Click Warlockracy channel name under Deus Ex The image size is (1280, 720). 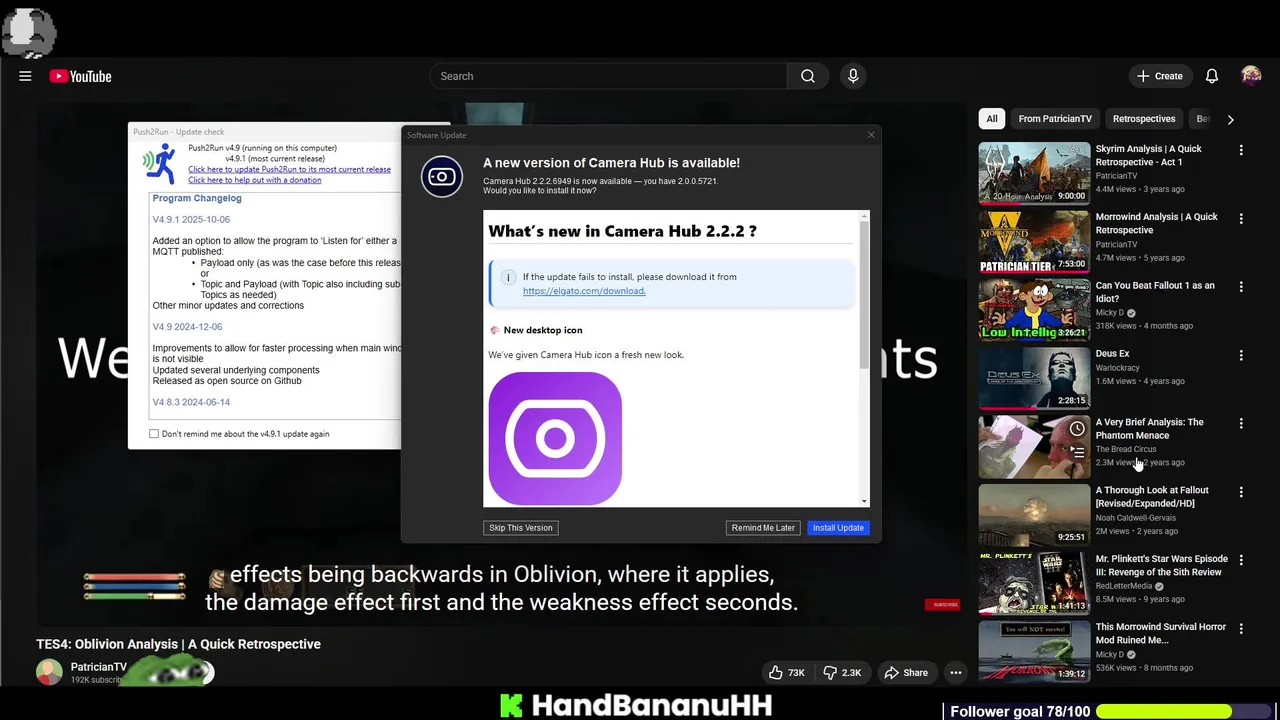coord(1117,368)
